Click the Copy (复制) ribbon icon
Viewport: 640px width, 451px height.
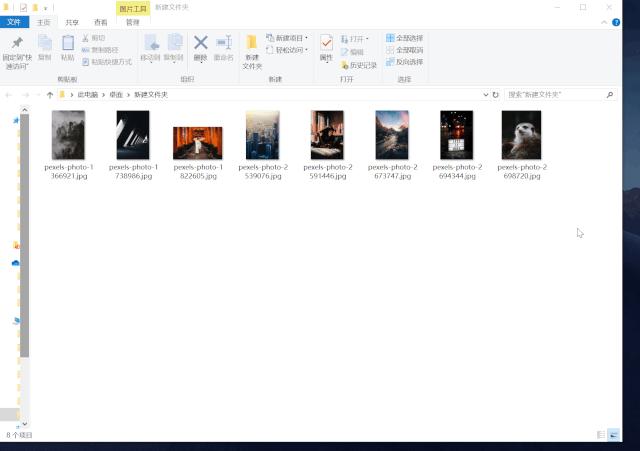coord(44,43)
